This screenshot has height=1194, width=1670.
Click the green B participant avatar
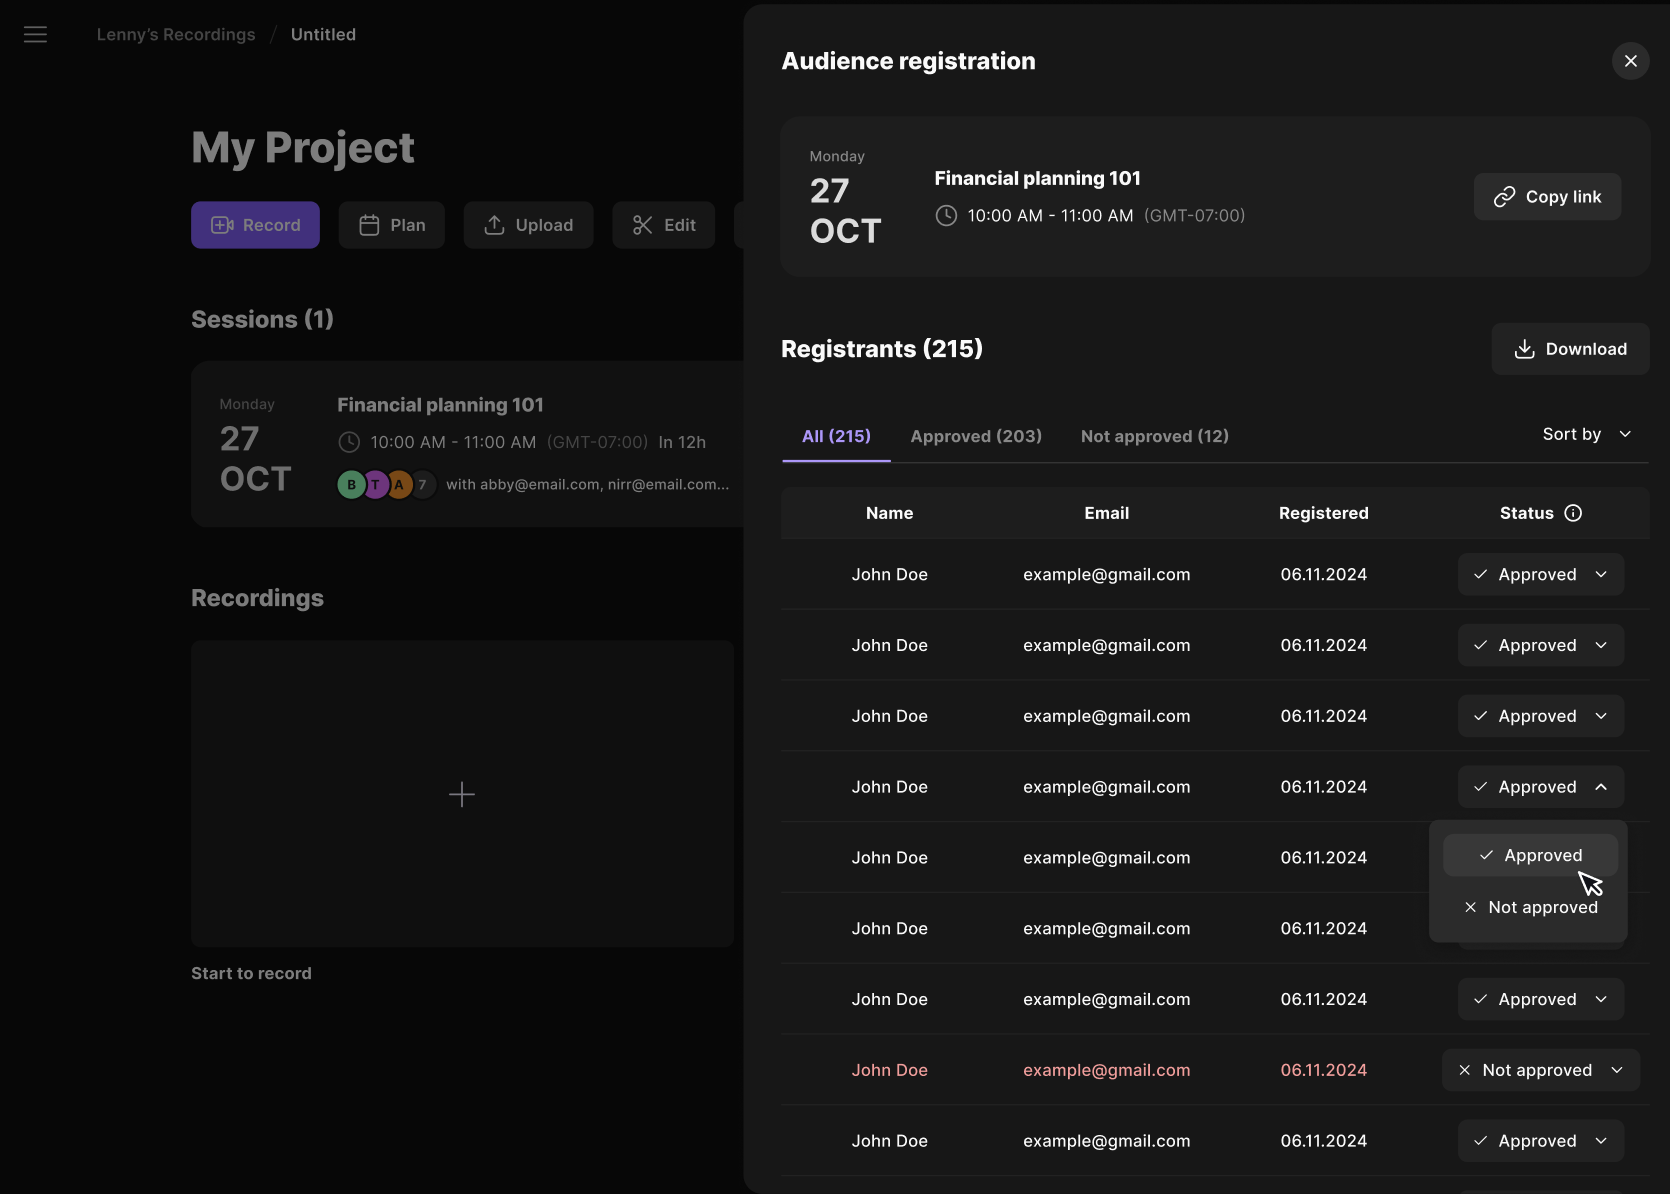coord(351,485)
